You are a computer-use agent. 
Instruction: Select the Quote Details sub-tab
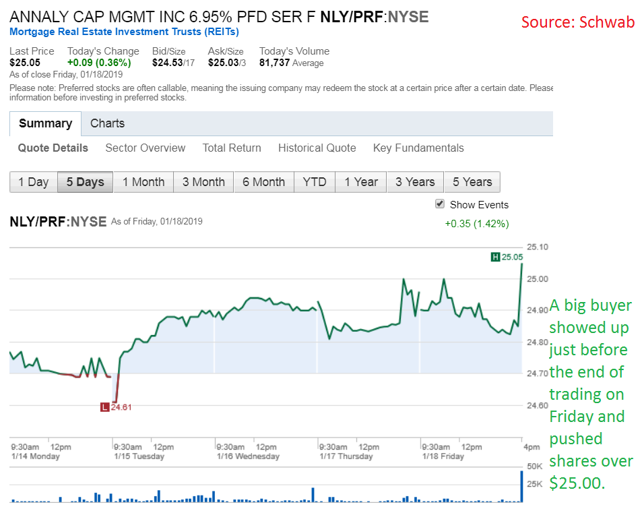[53, 148]
